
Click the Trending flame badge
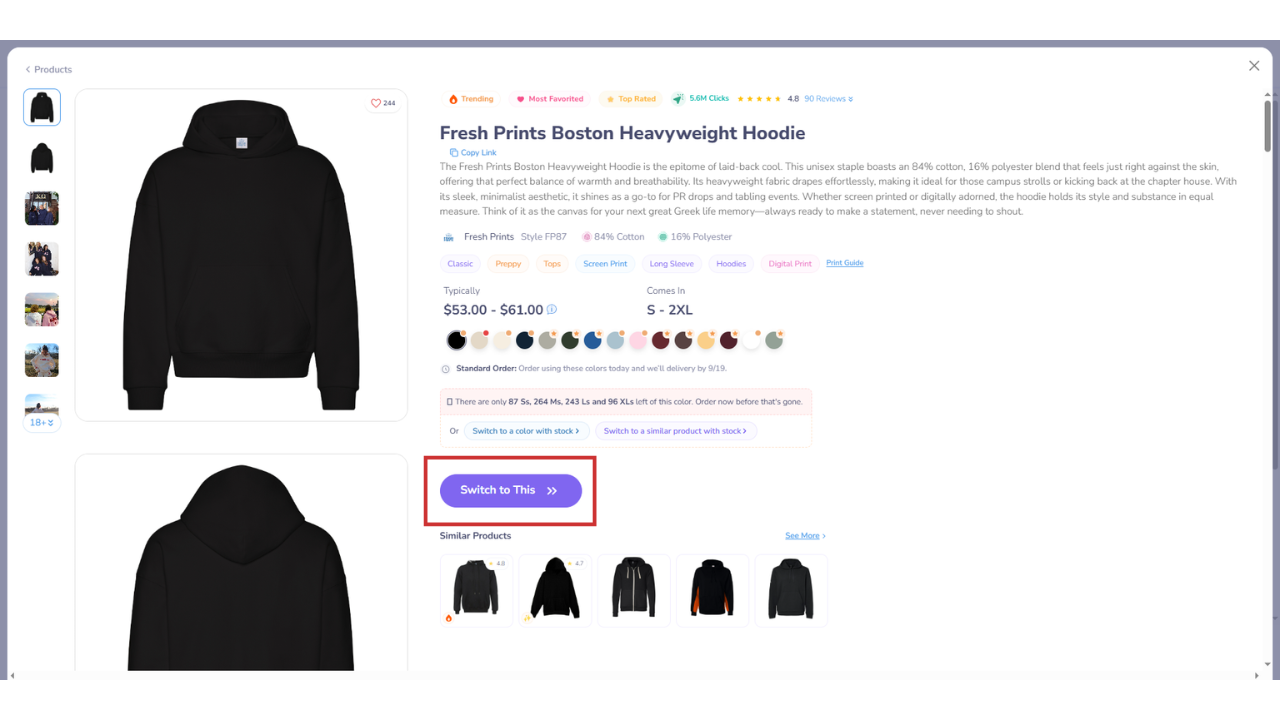click(471, 99)
